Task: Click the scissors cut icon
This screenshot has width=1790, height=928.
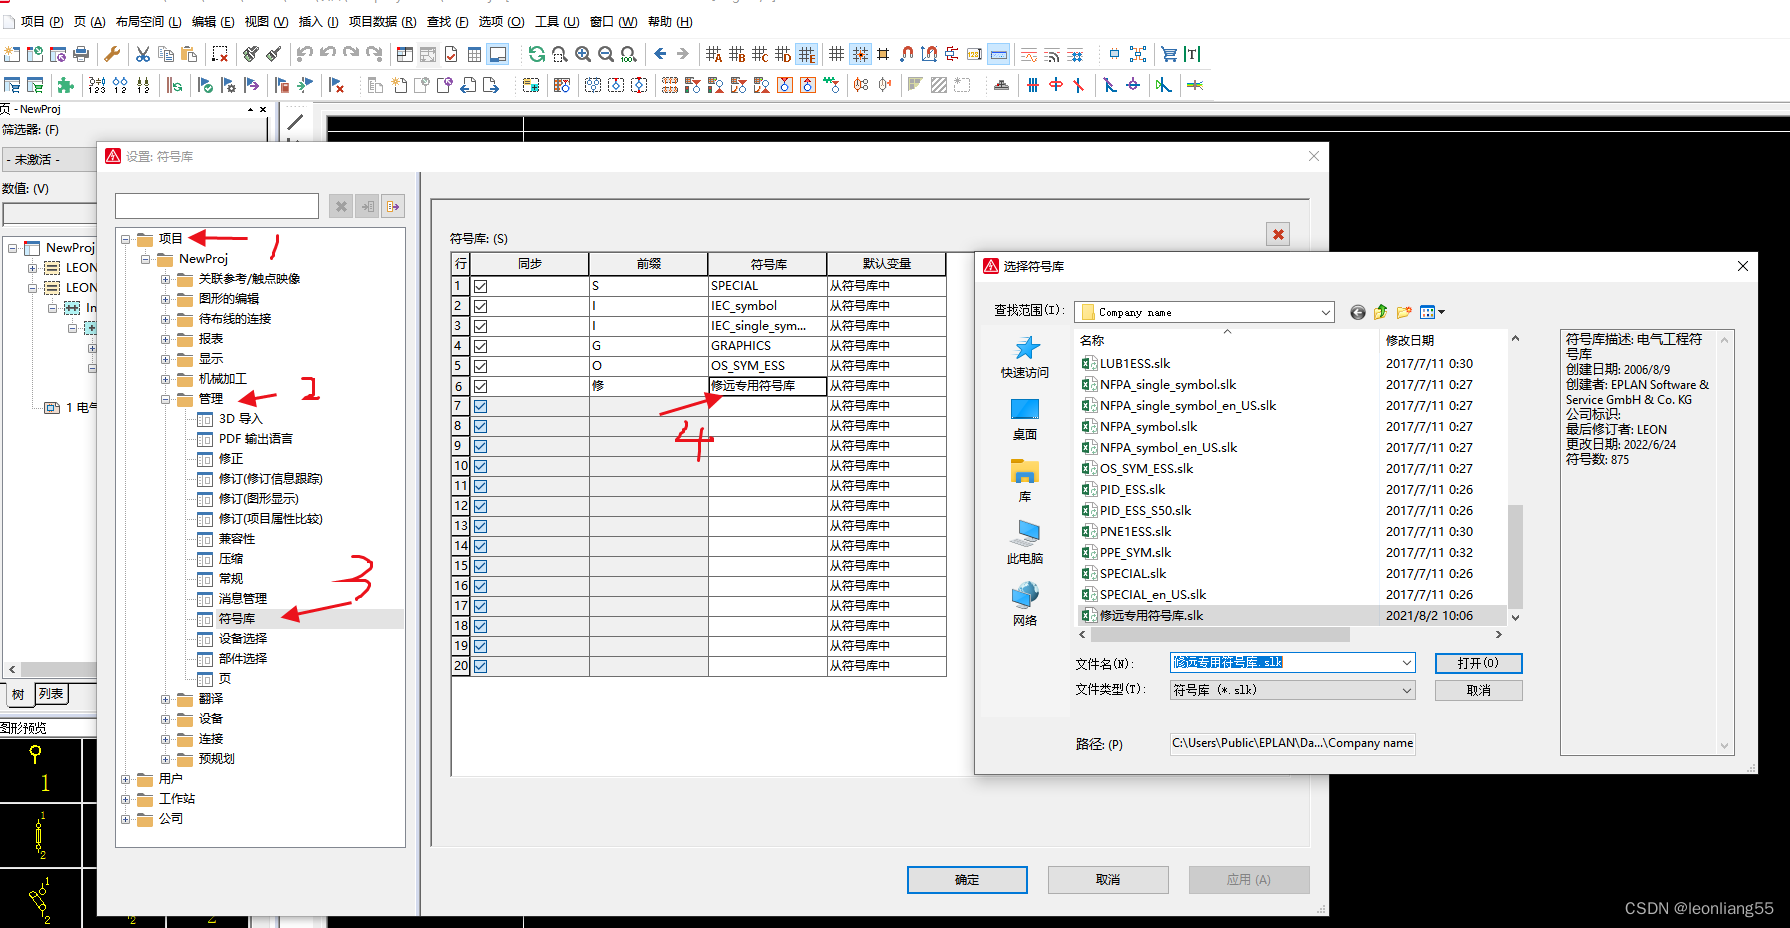Action: (x=143, y=54)
